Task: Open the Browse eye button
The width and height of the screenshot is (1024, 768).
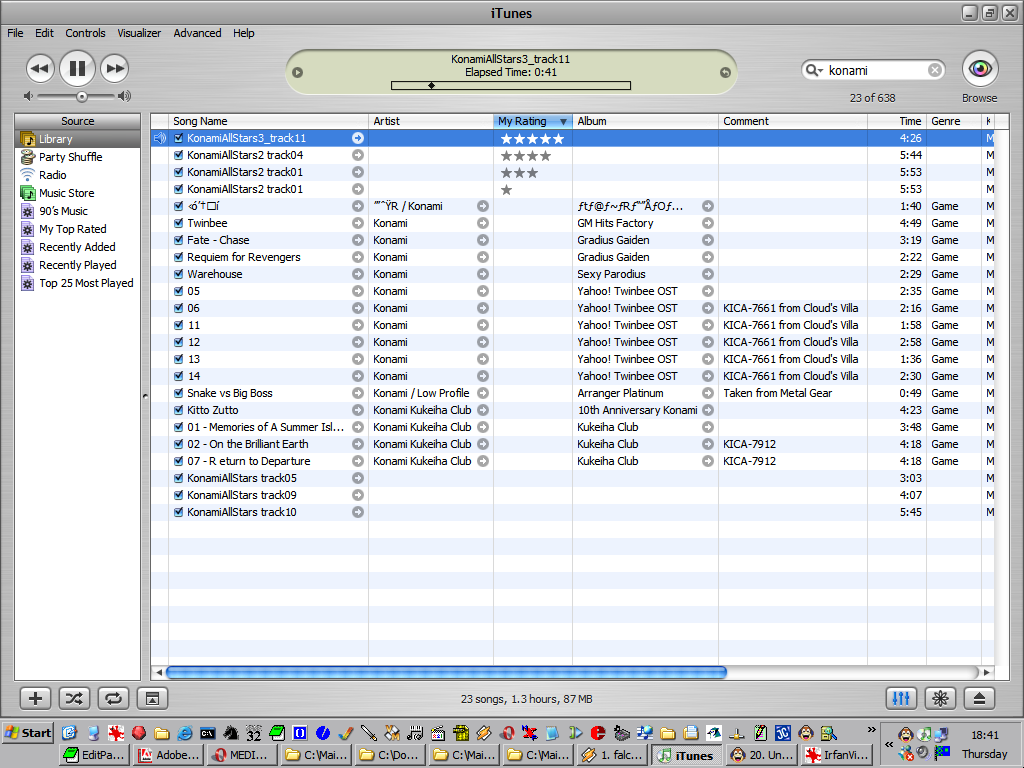Action: click(980, 69)
